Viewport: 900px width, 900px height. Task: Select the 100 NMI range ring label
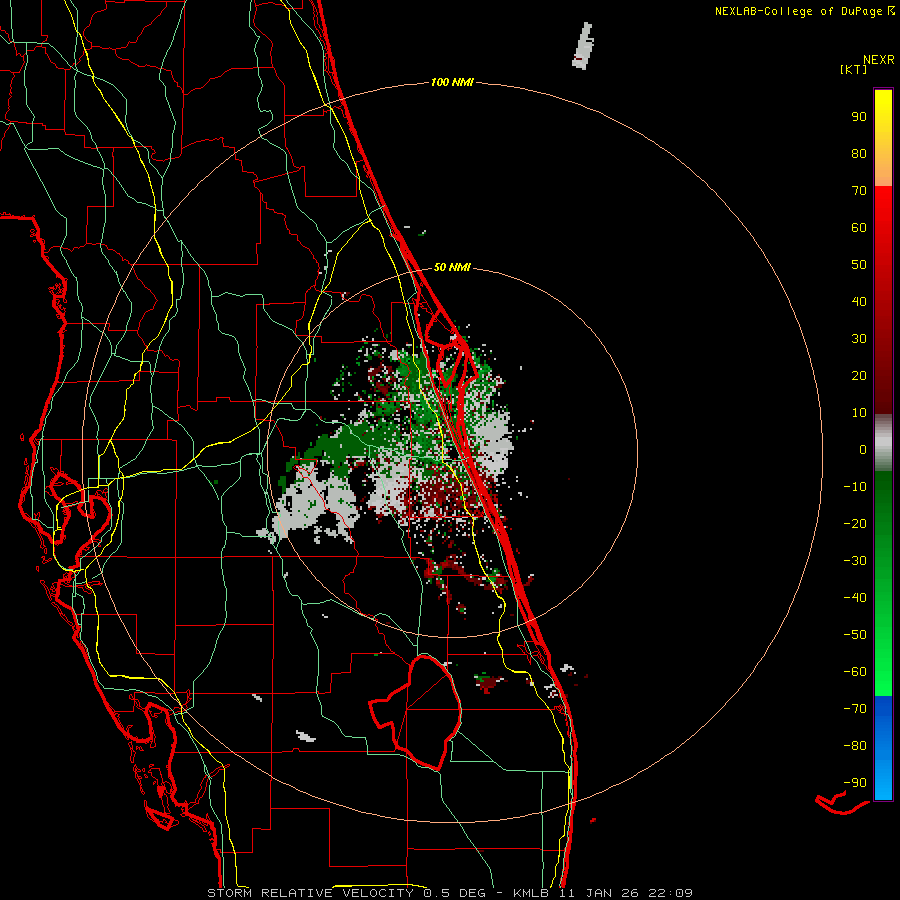(452, 82)
